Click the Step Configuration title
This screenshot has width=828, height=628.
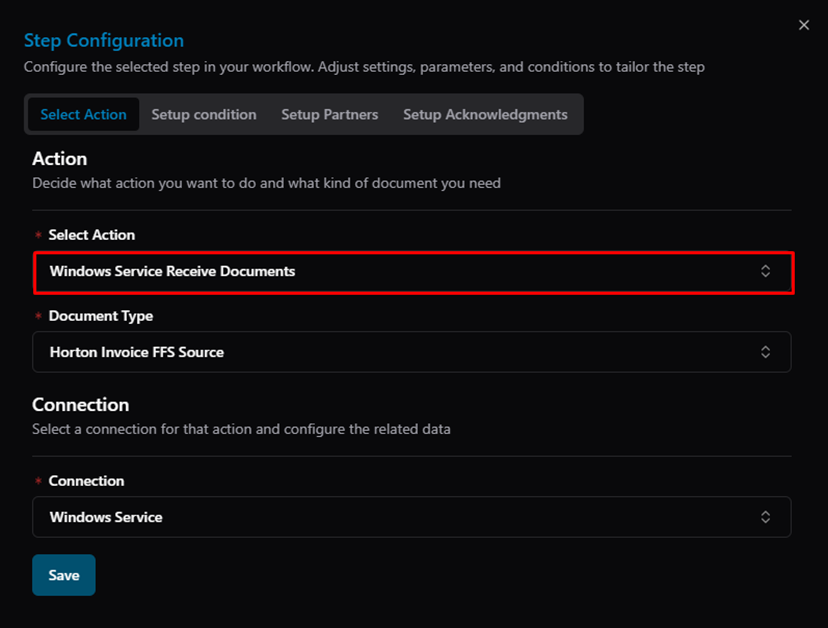pos(104,41)
